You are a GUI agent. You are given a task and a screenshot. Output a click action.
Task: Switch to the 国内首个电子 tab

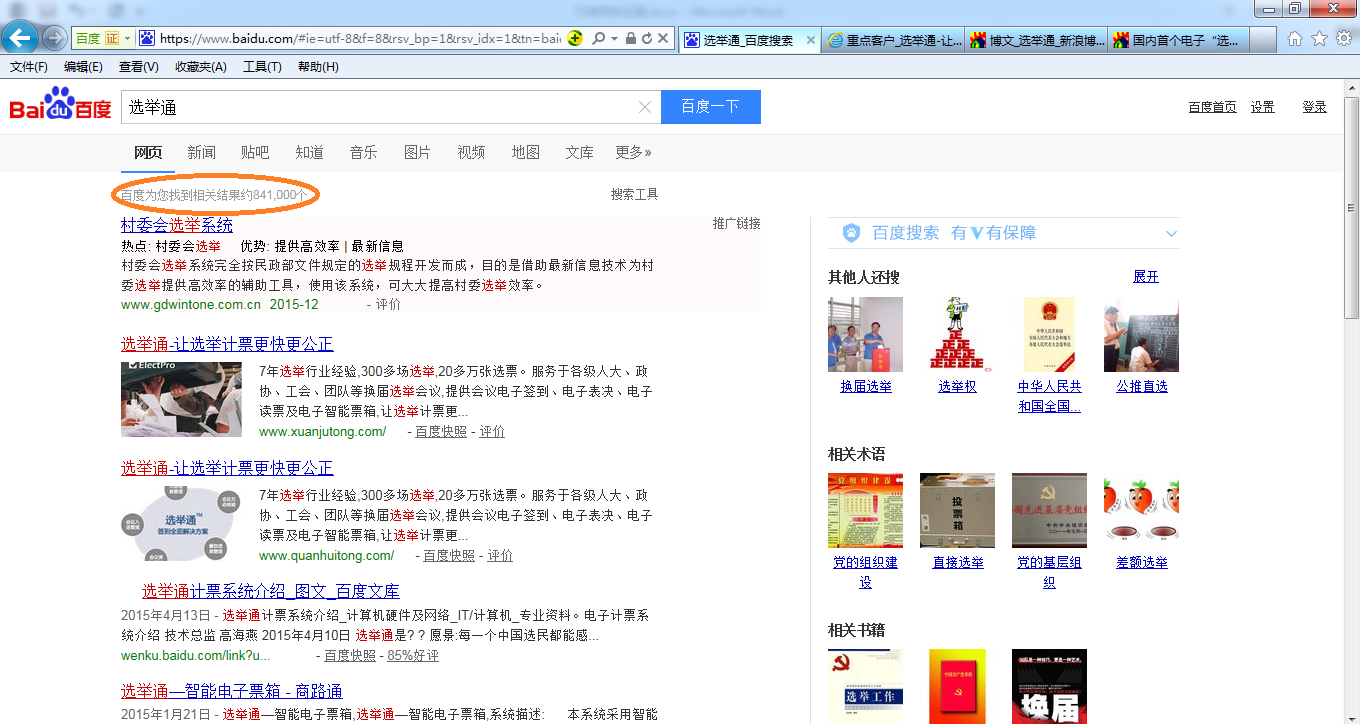(x=1180, y=41)
